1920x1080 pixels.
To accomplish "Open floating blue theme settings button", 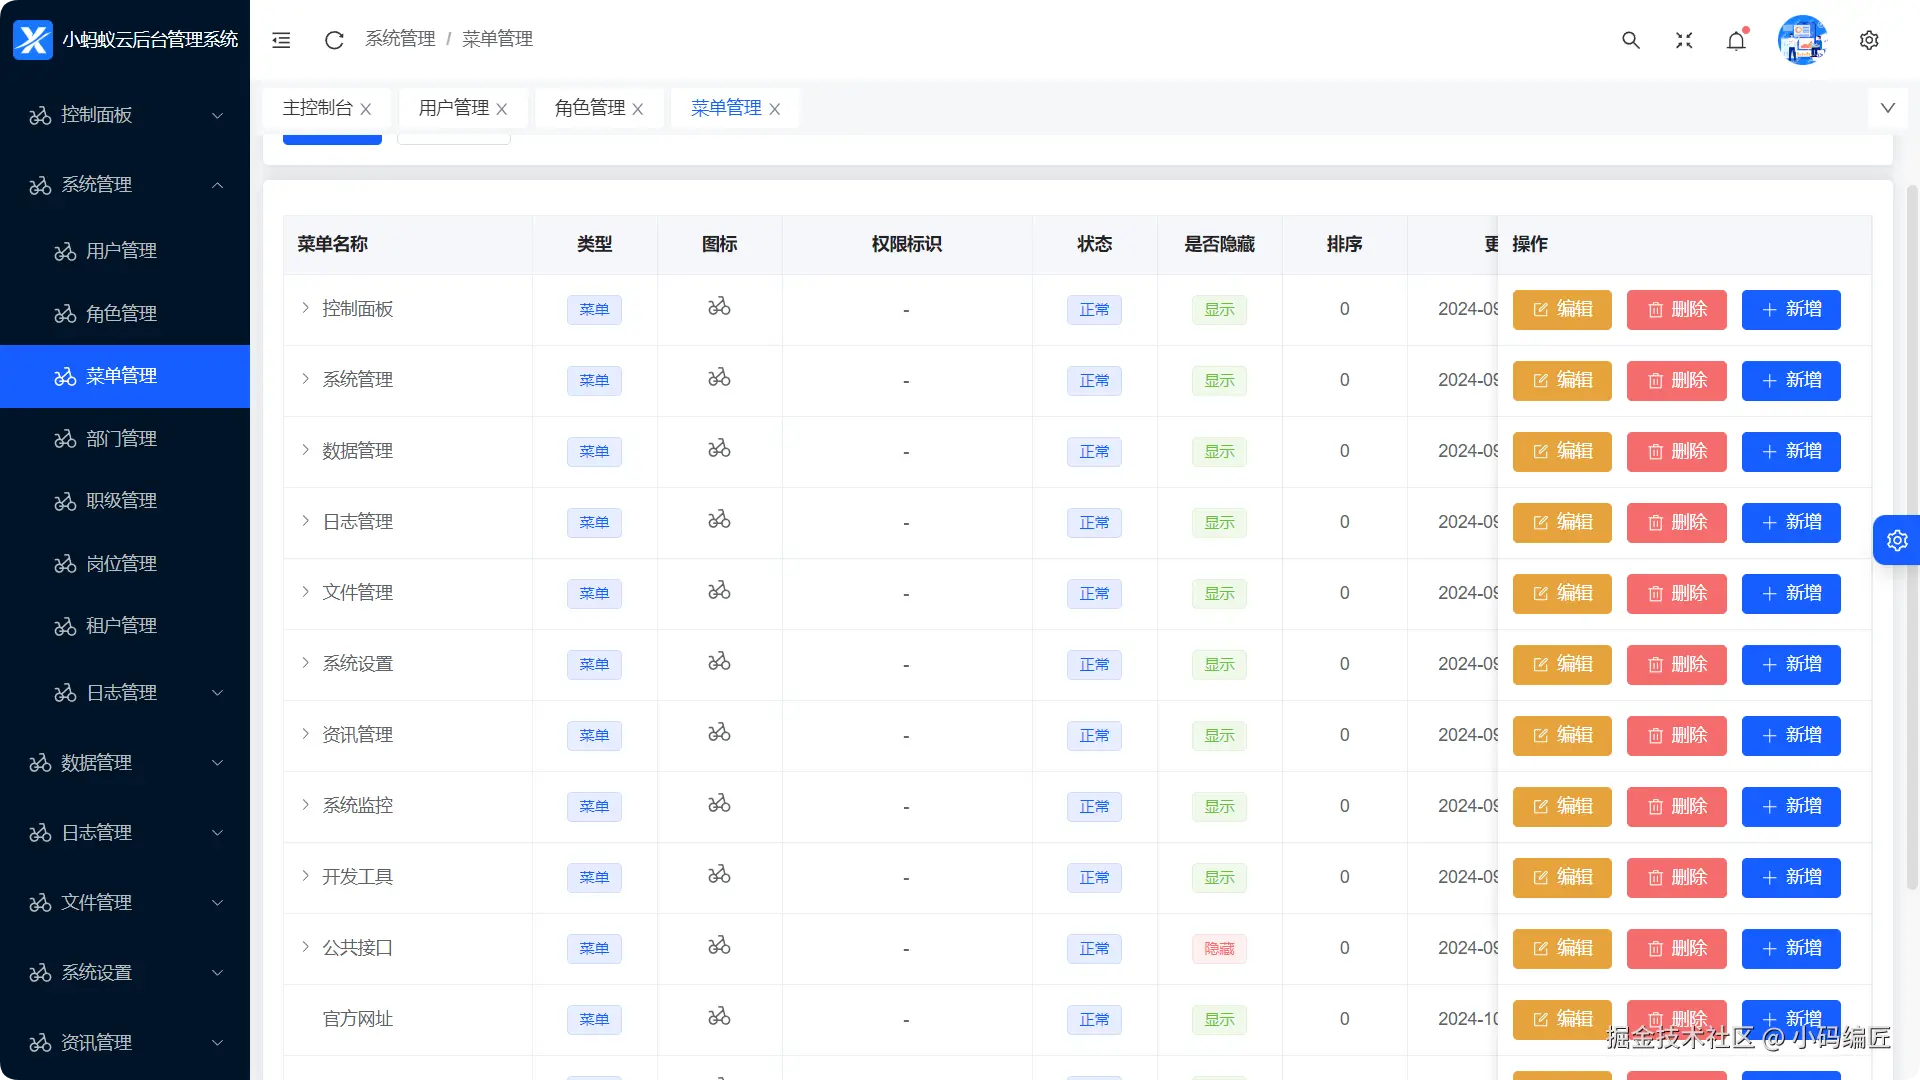I will pyautogui.click(x=1896, y=540).
